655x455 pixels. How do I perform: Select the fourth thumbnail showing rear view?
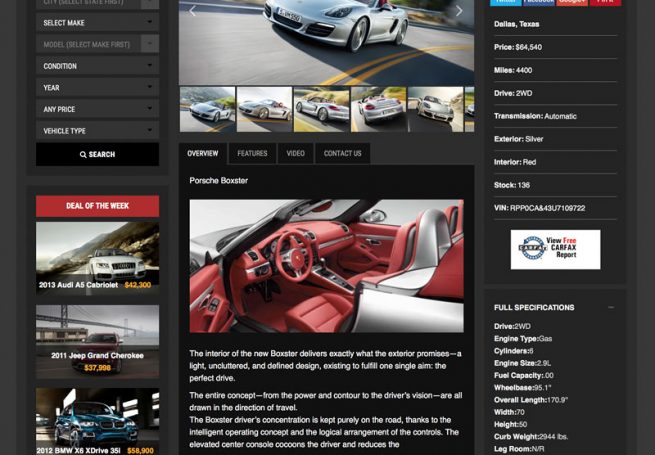point(378,109)
